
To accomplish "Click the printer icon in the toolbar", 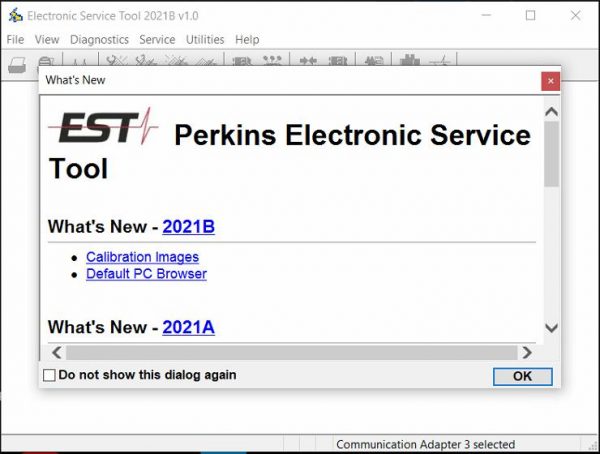I will (17, 63).
